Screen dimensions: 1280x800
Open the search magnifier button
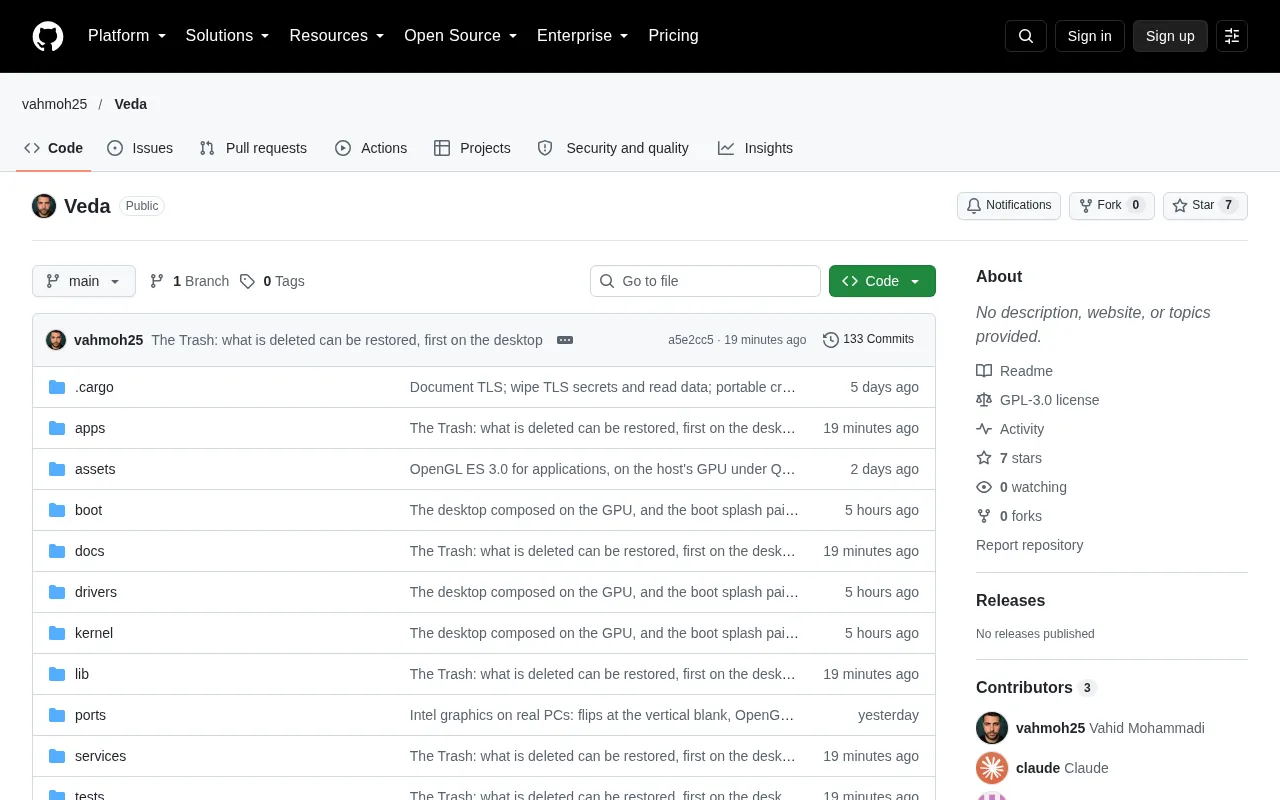1026,36
